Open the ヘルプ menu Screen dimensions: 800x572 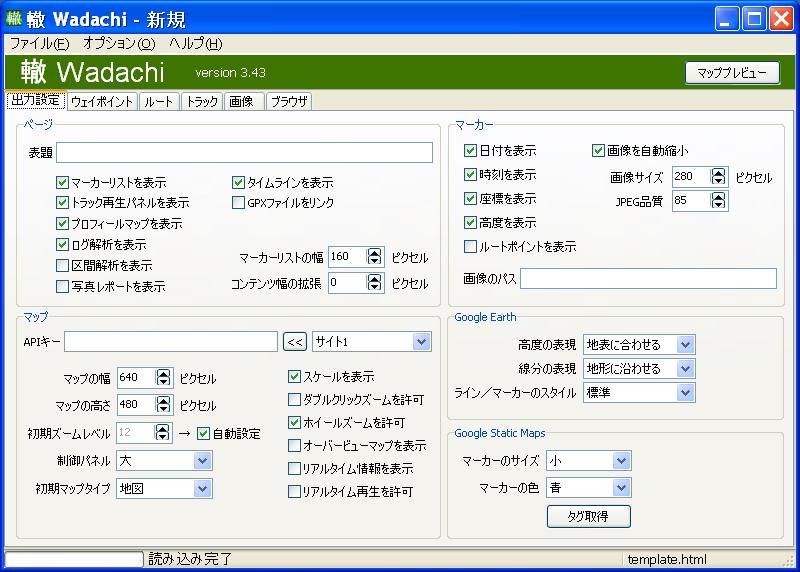pos(195,44)
